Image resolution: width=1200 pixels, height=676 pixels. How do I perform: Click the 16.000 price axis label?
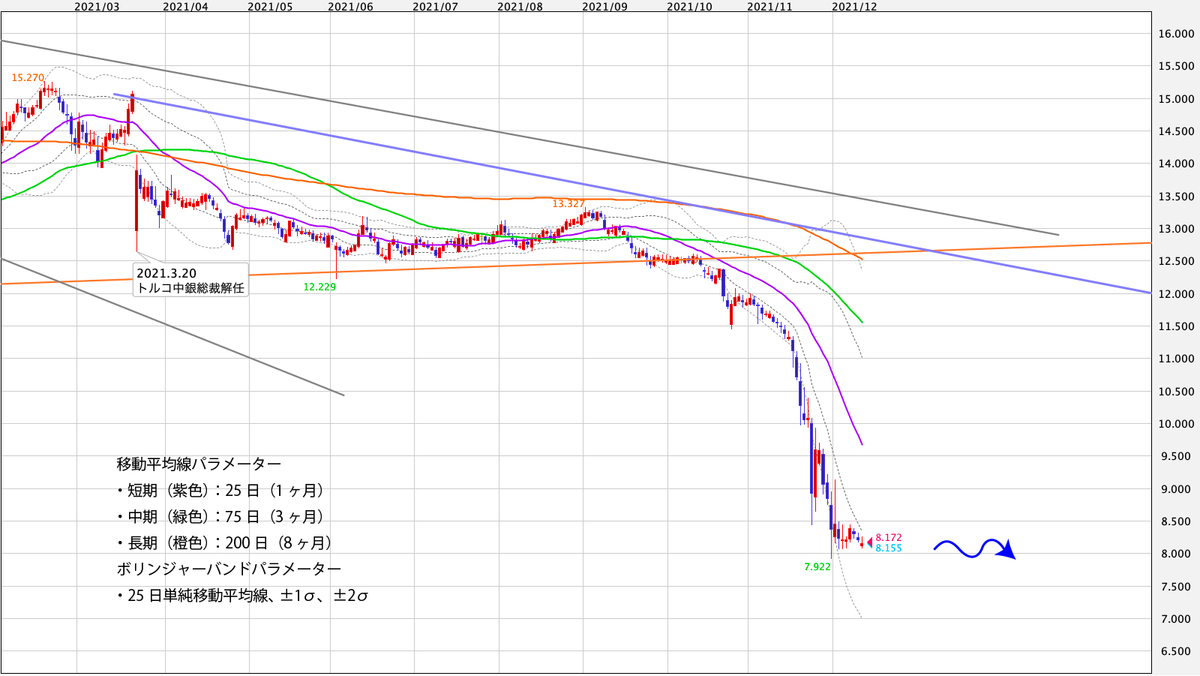tap(1176, 34)
